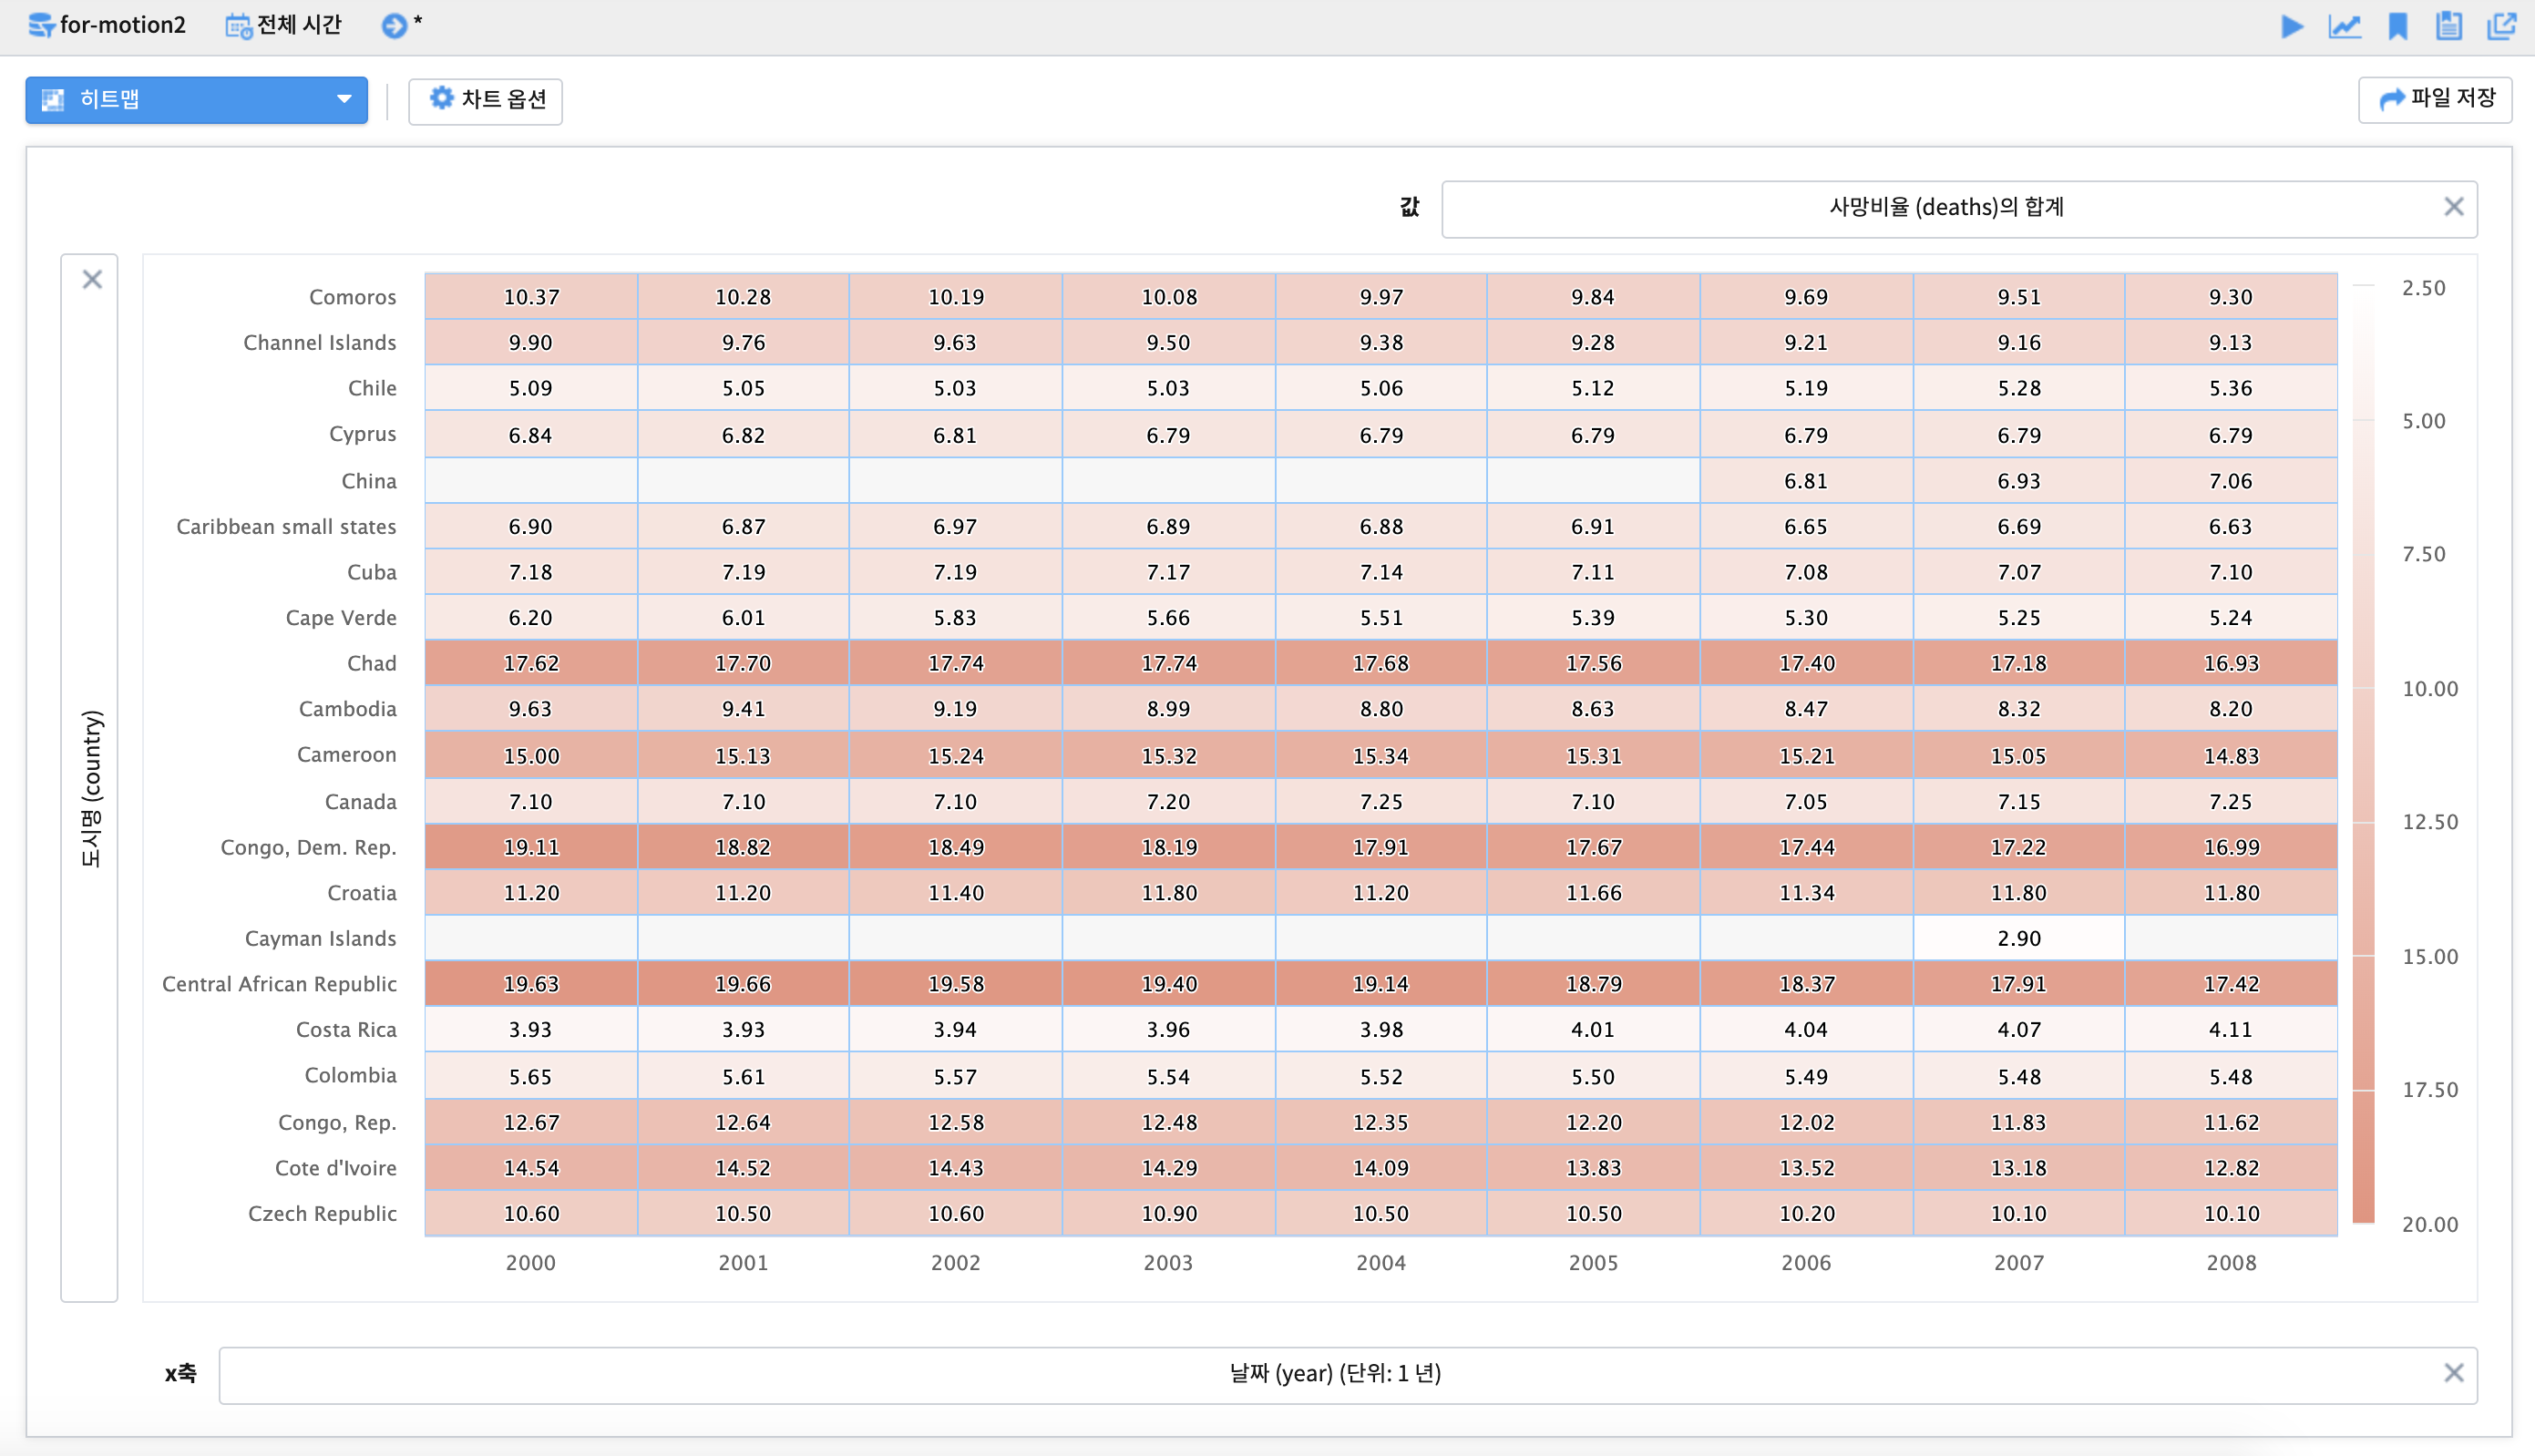Click the export share icon top right
The height and width of the screenshot is (1456, 2535).
tap(2501, 26)
